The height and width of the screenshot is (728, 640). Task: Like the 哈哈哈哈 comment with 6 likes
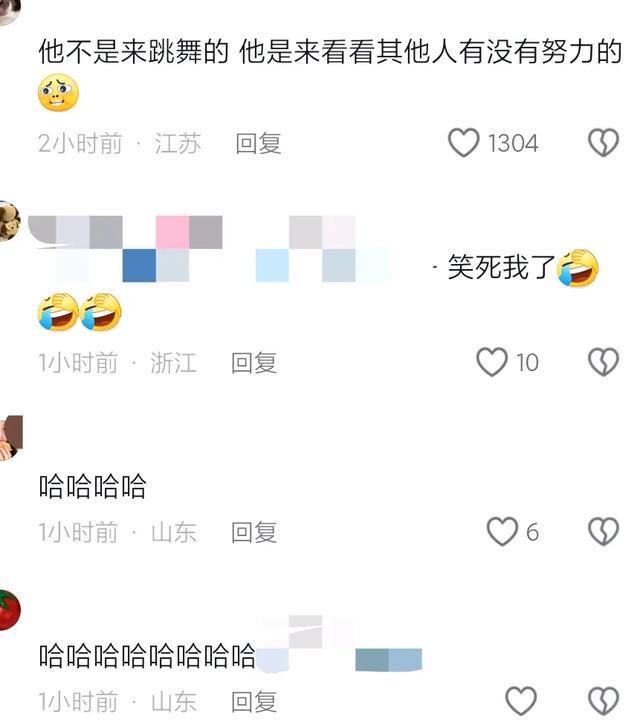pos(502,531)
